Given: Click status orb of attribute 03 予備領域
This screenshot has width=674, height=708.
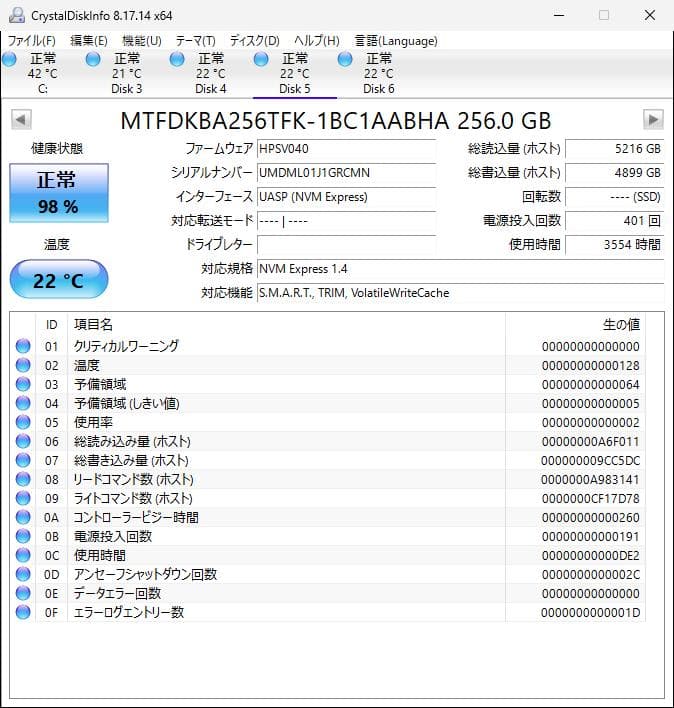Looking at the screenshot, I should pyautogui.click(x=23, y=384).
